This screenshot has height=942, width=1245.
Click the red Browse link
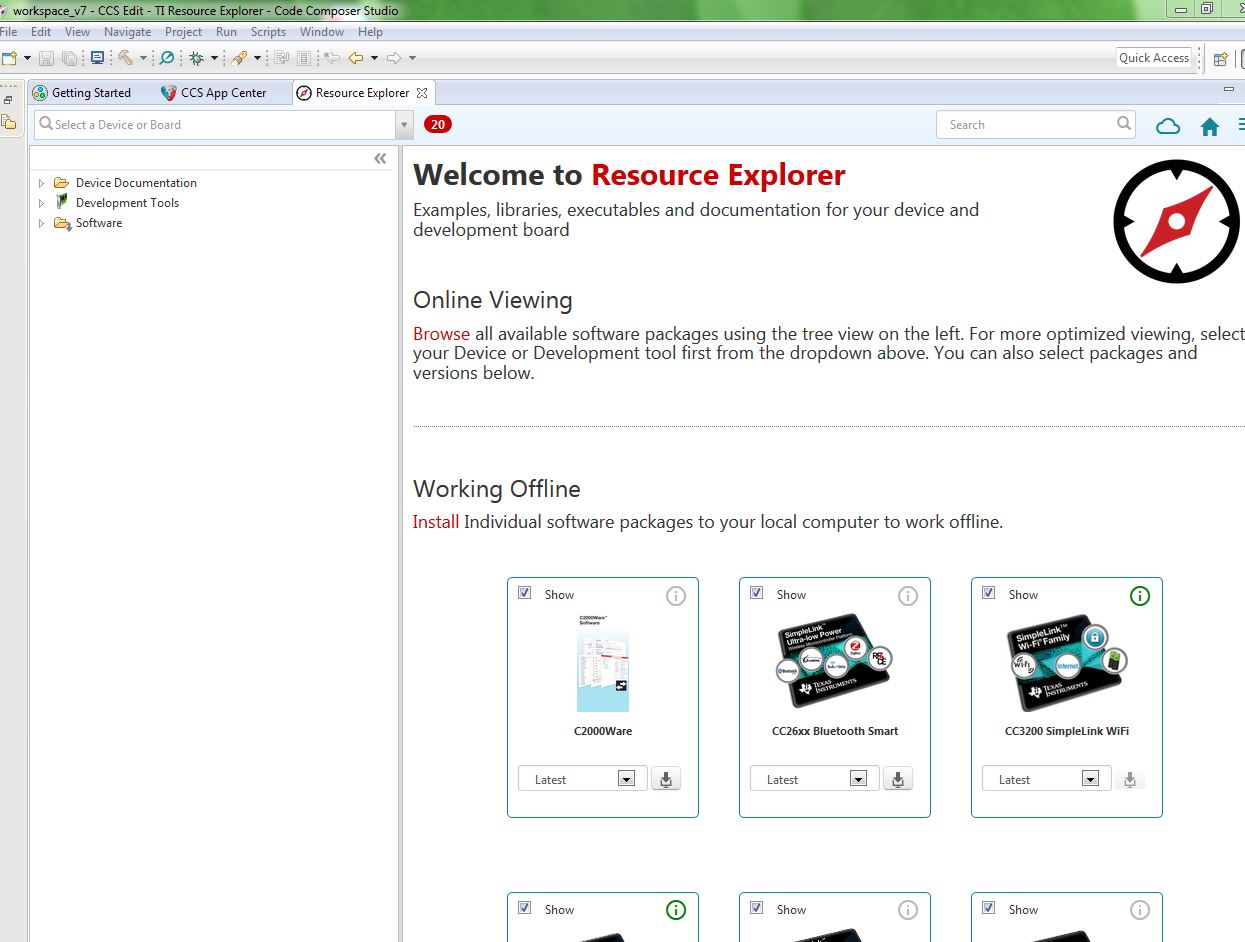tap(441, 334)
